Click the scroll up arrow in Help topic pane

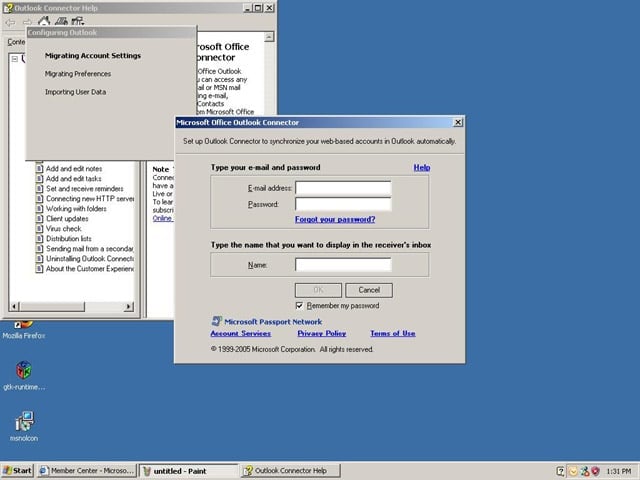pos(269,37)
